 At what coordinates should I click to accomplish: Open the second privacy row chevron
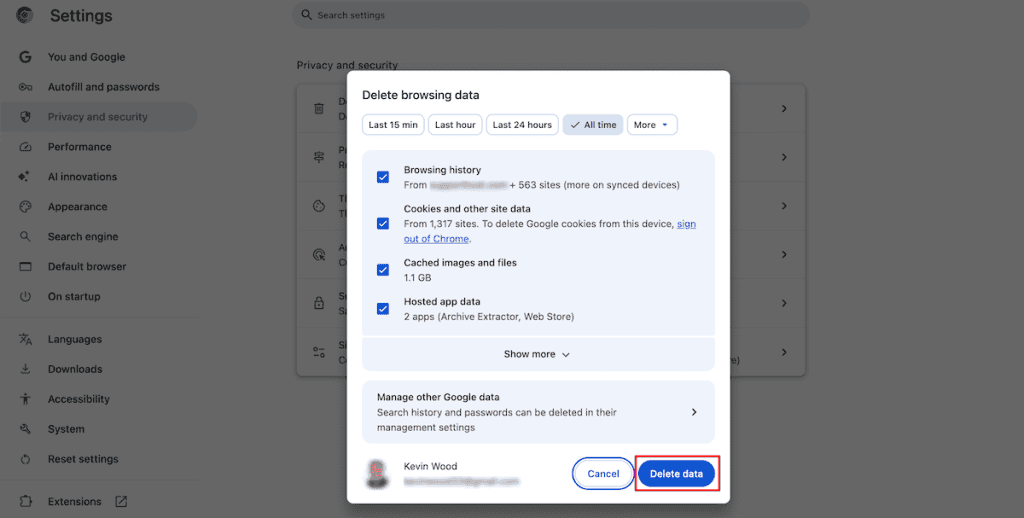[784, 157]
